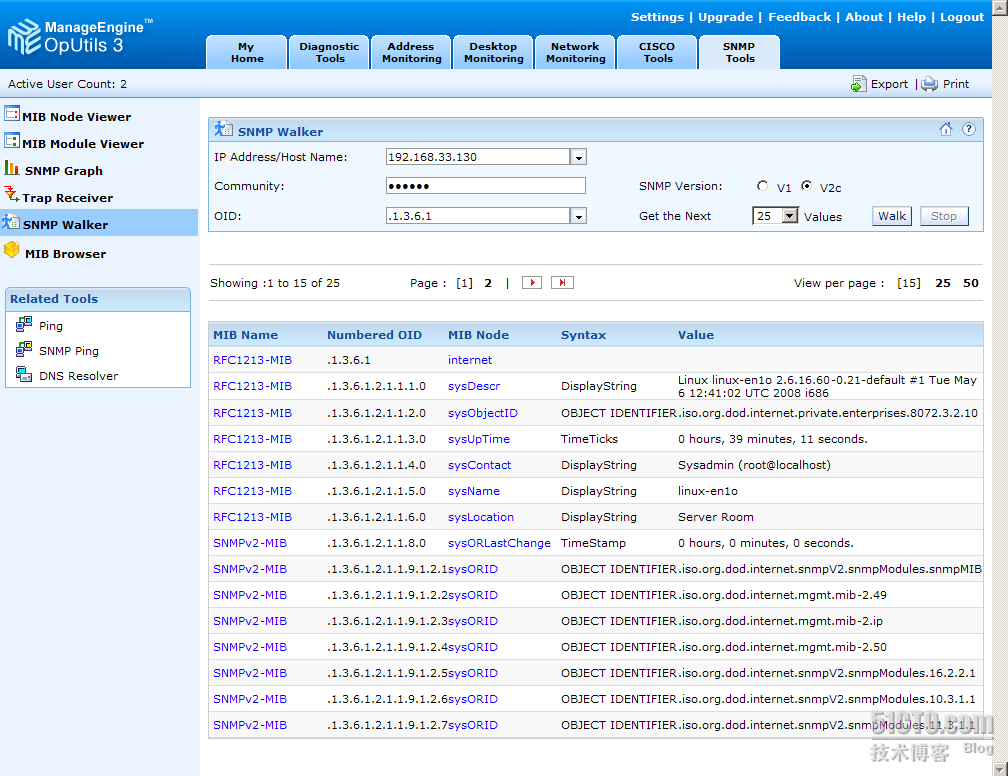Click the Community password field
The image size is (1008, 776).
[485, 186]
